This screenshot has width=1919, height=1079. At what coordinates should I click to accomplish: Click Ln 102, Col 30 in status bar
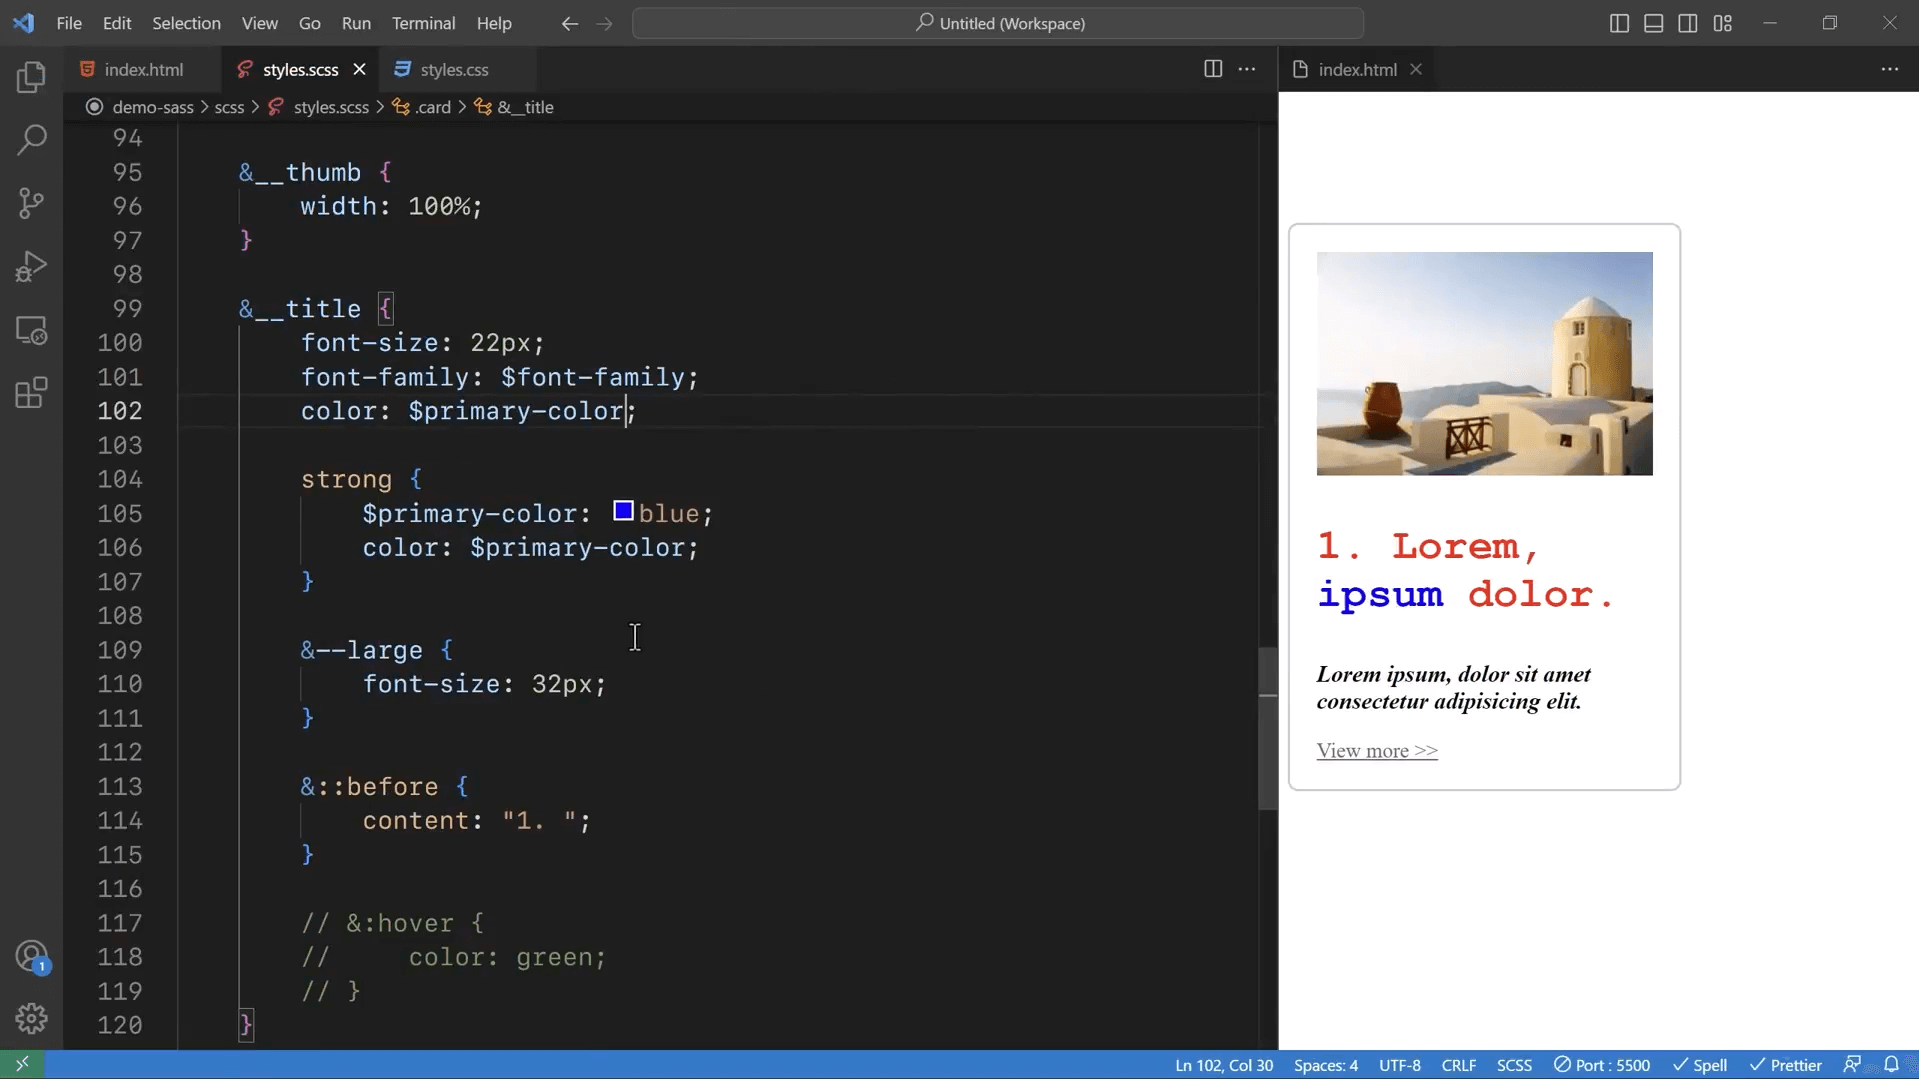1223,1065
